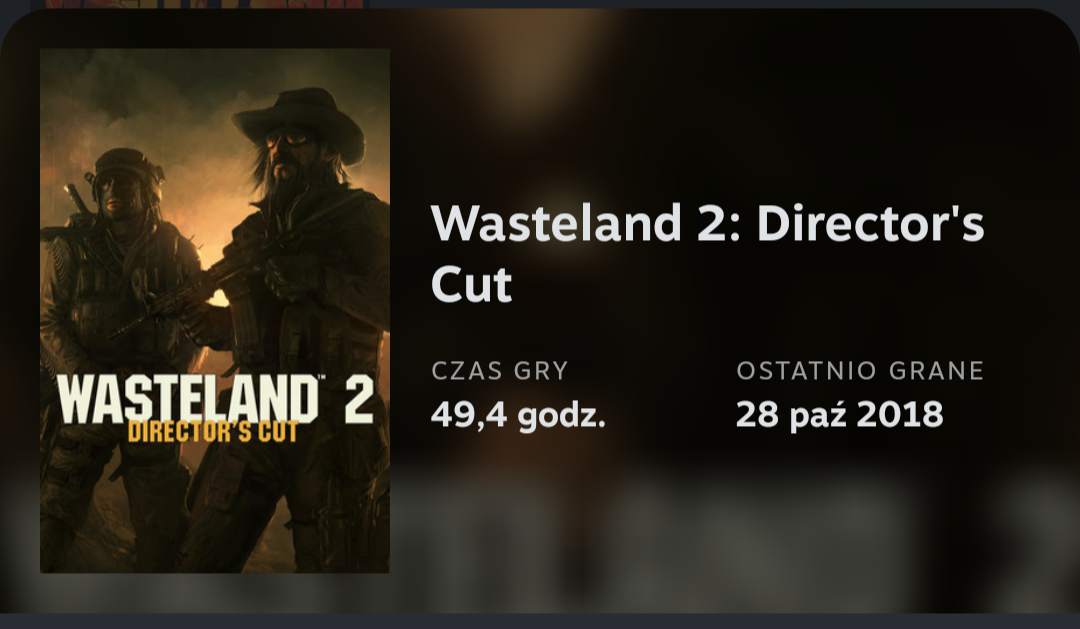Click the "OSTATNIO GRANE" label
Screen dimensions: 1080x629
[x=860, y=371]
